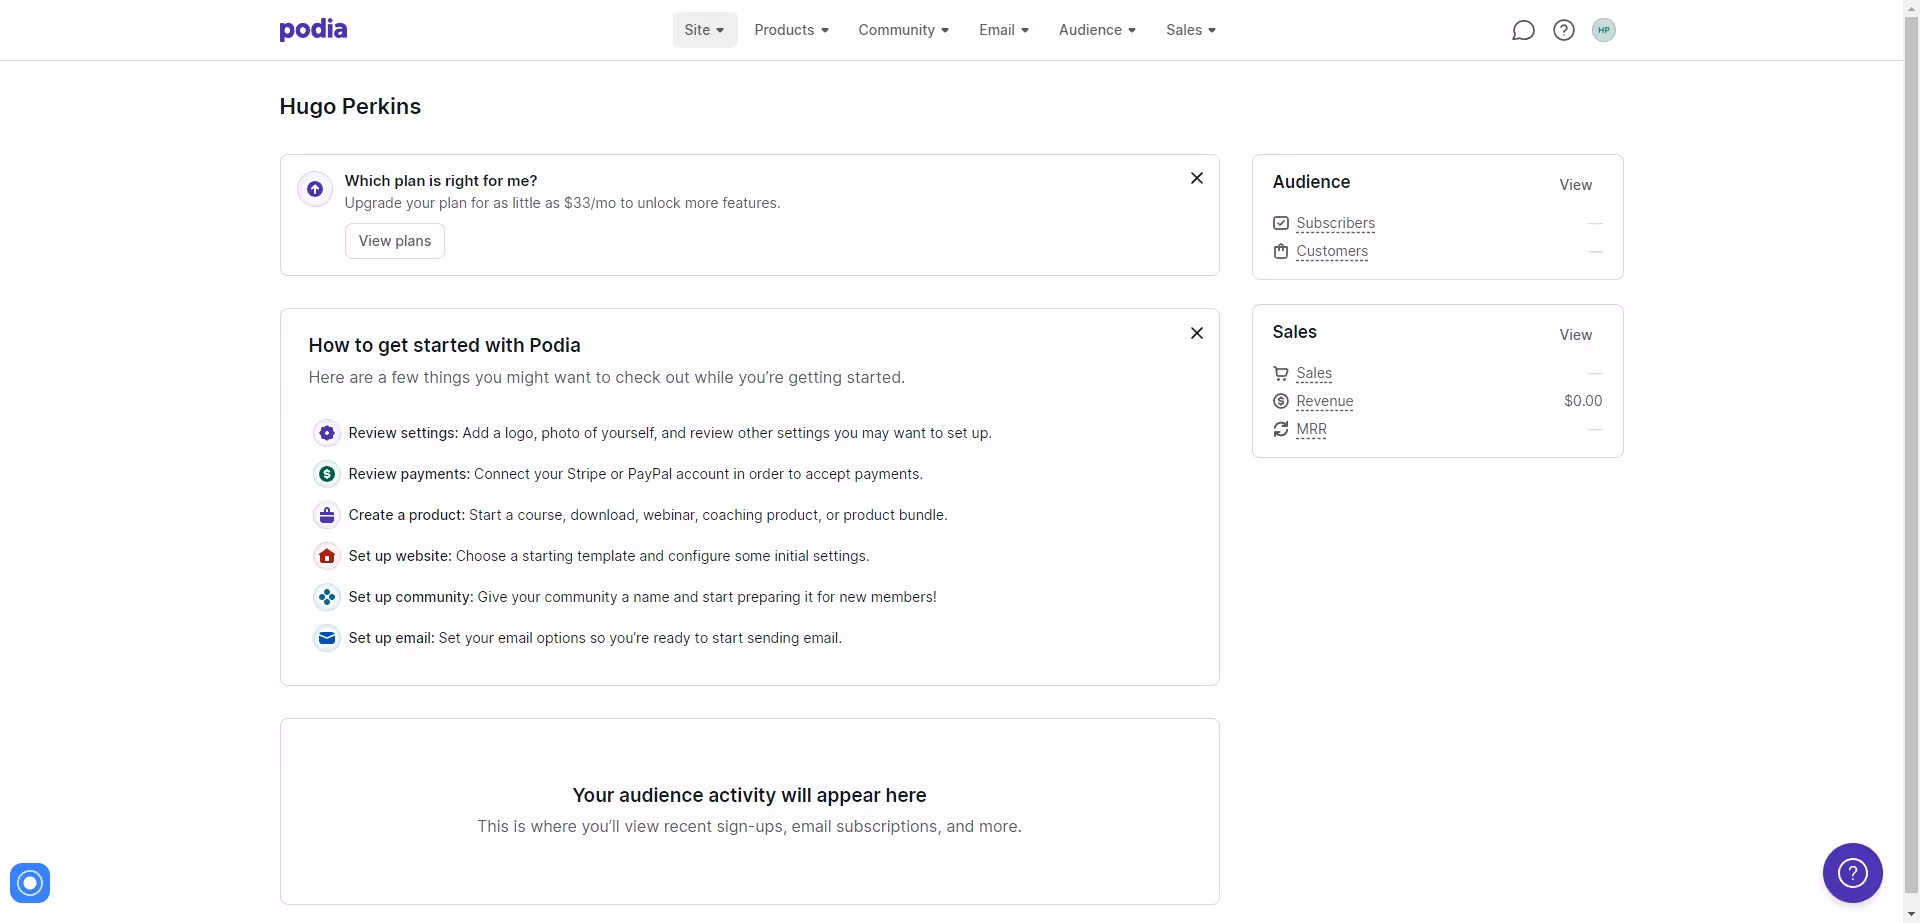Click the Subscribers checkbox icon
The image size is (1920, 923).
(1281, 223)
